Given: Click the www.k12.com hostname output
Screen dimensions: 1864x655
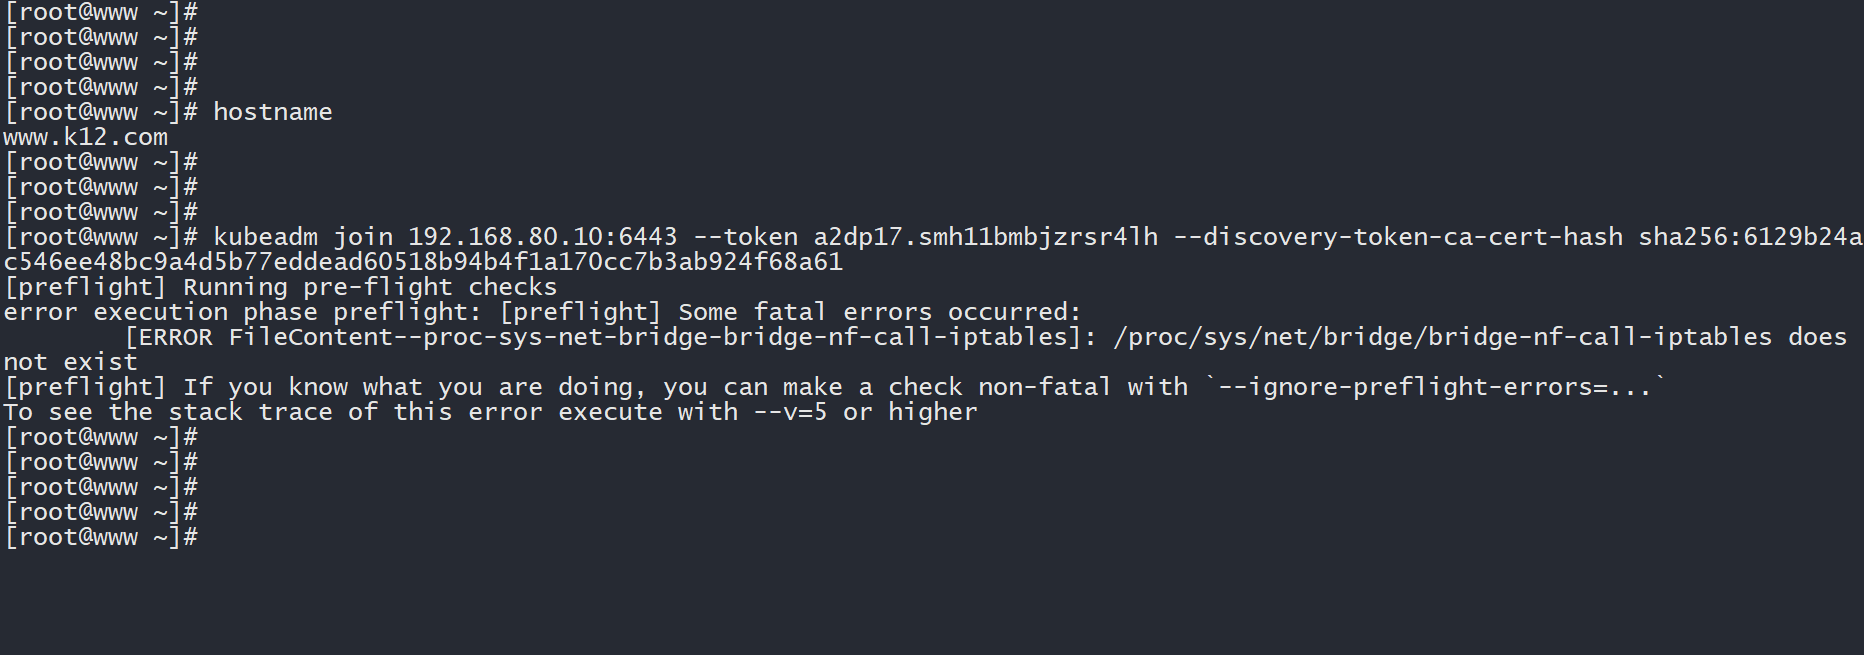Looking at the screenshot, I should (x=86, y=137).
